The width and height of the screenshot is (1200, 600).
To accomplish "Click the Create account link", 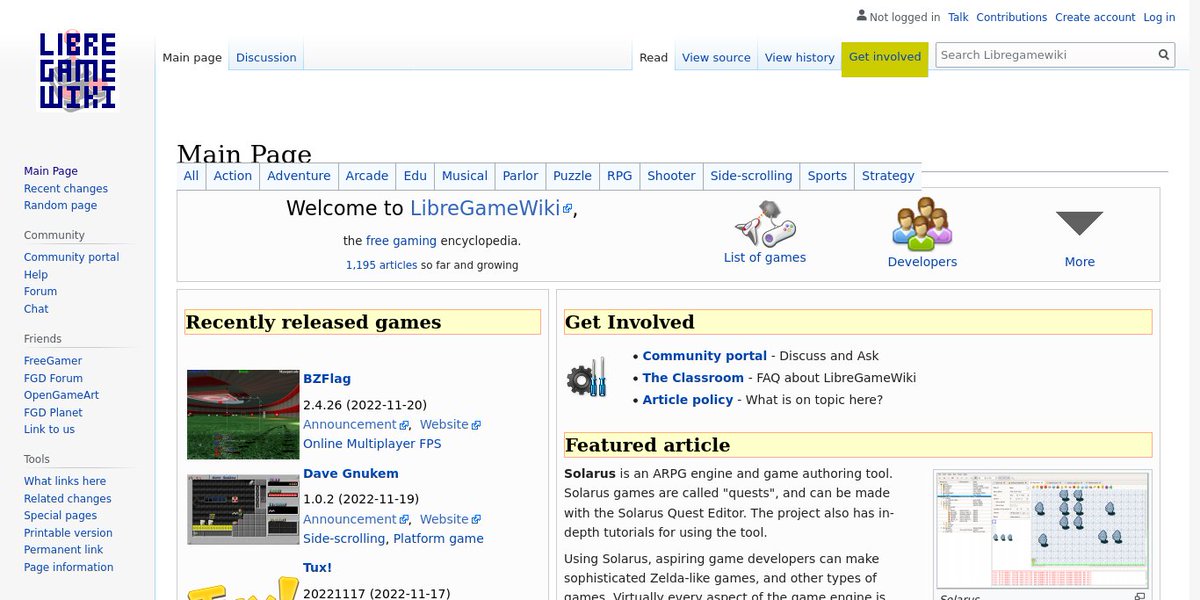I will [1095, 17].
